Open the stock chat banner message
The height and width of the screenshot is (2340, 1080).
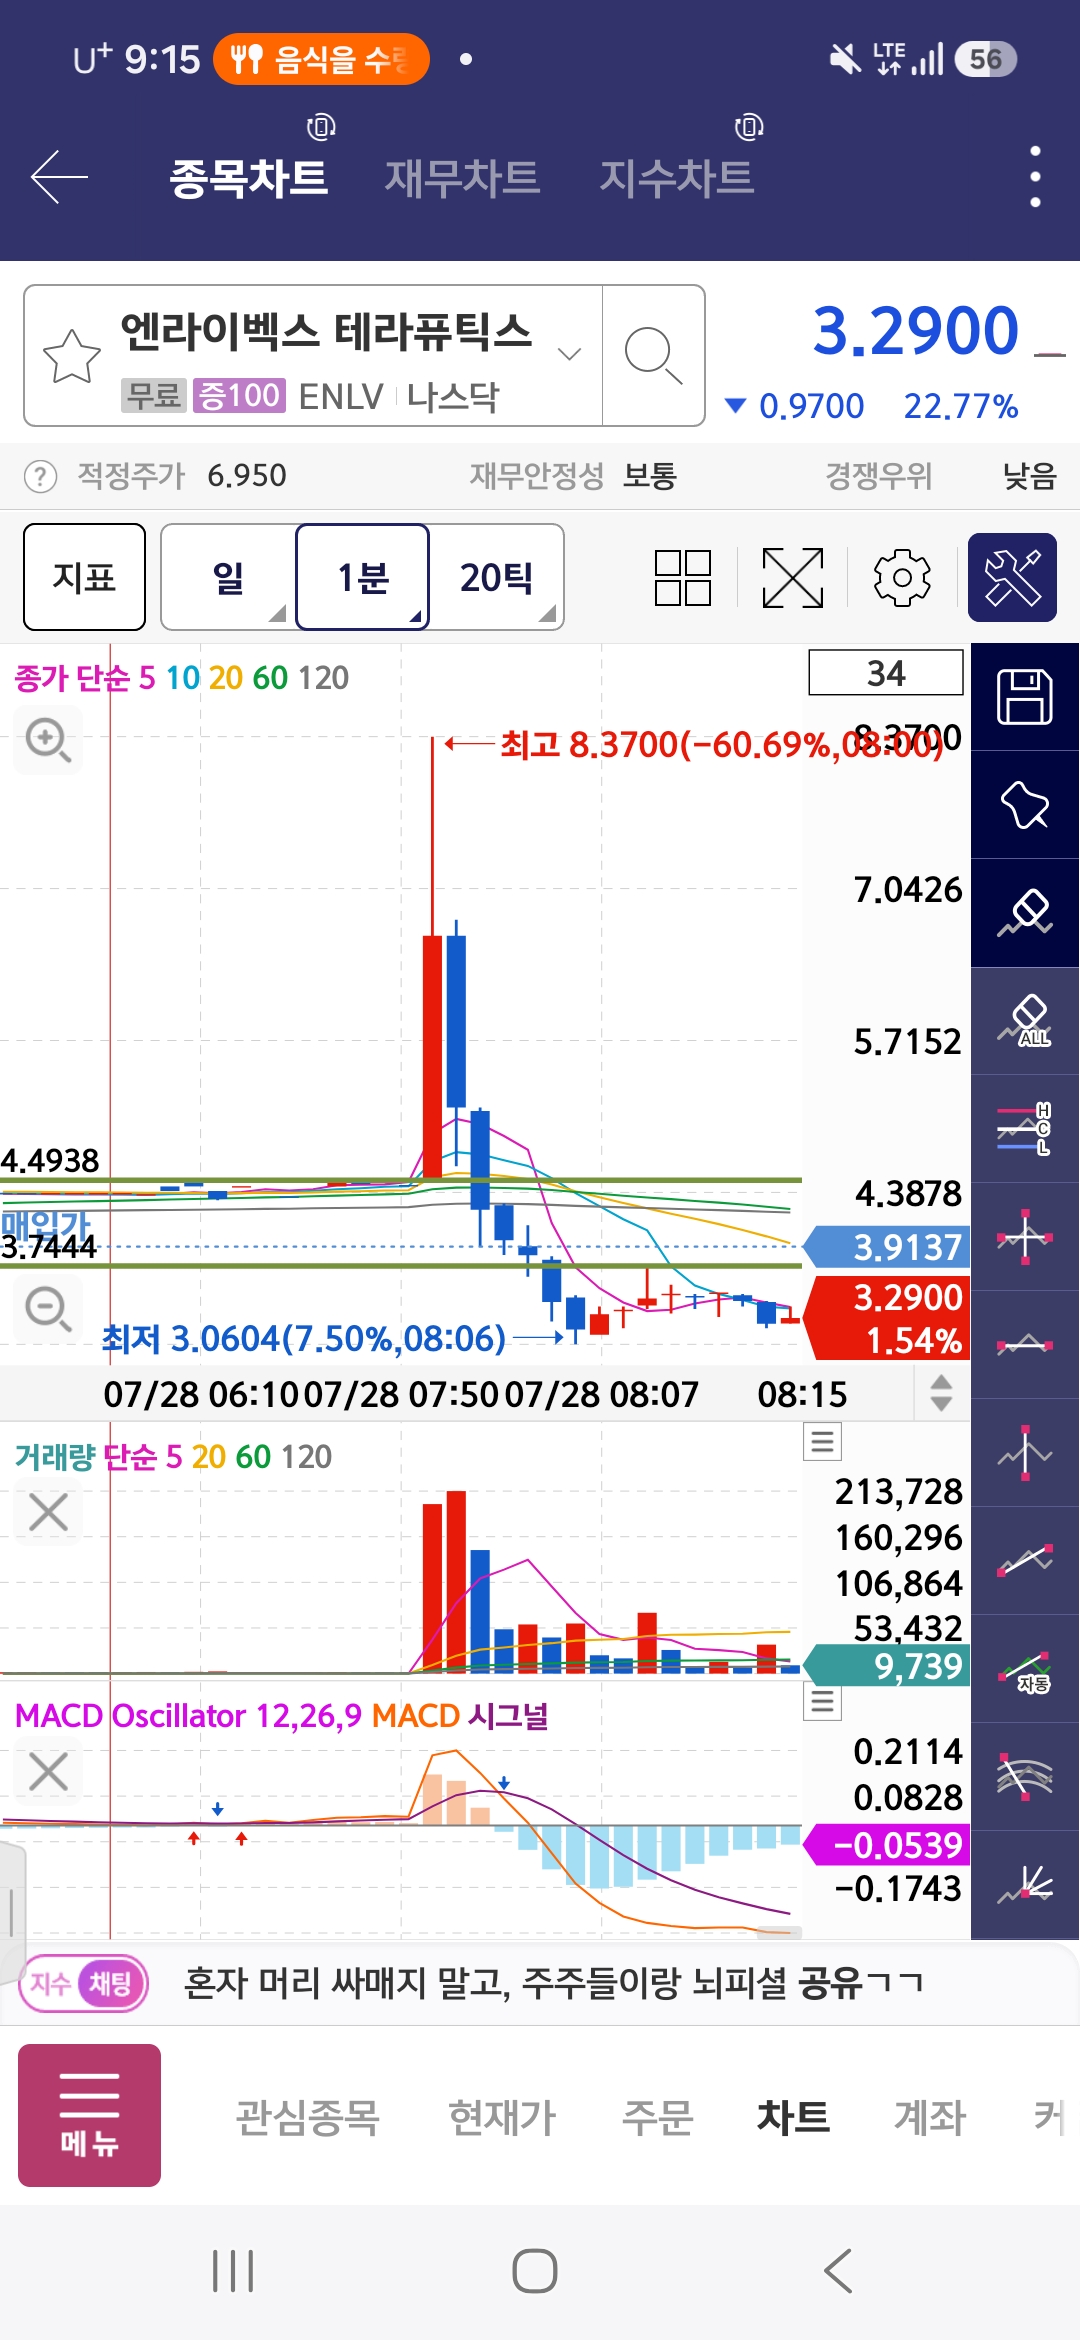pyautogui.click(x=553, y=1983)
